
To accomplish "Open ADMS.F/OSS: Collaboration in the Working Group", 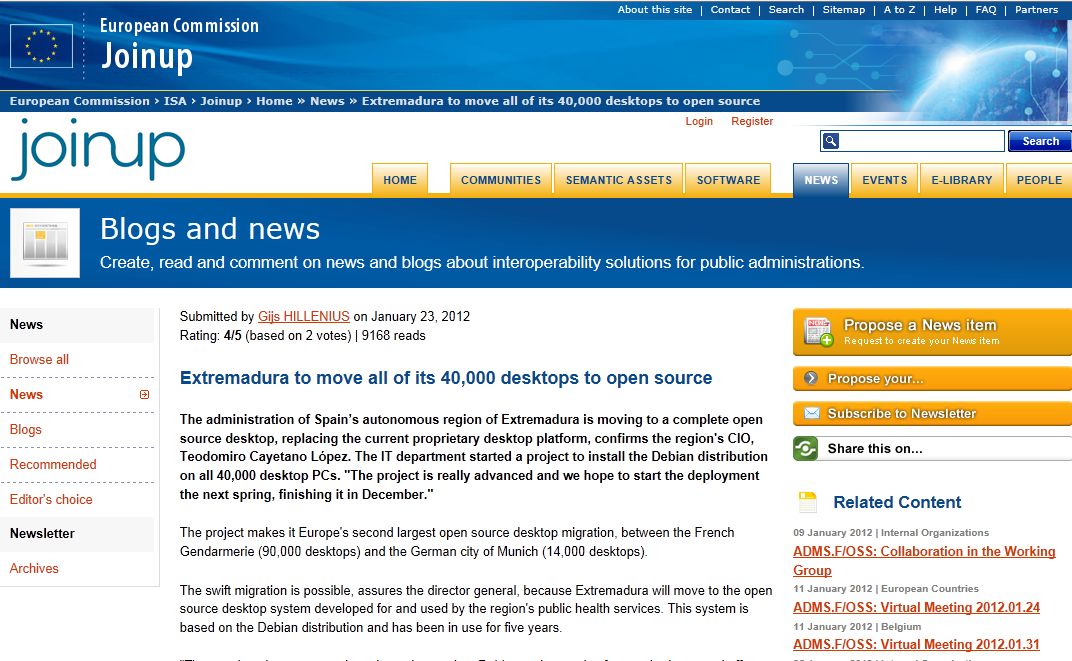I will click(x=924, y=561).
